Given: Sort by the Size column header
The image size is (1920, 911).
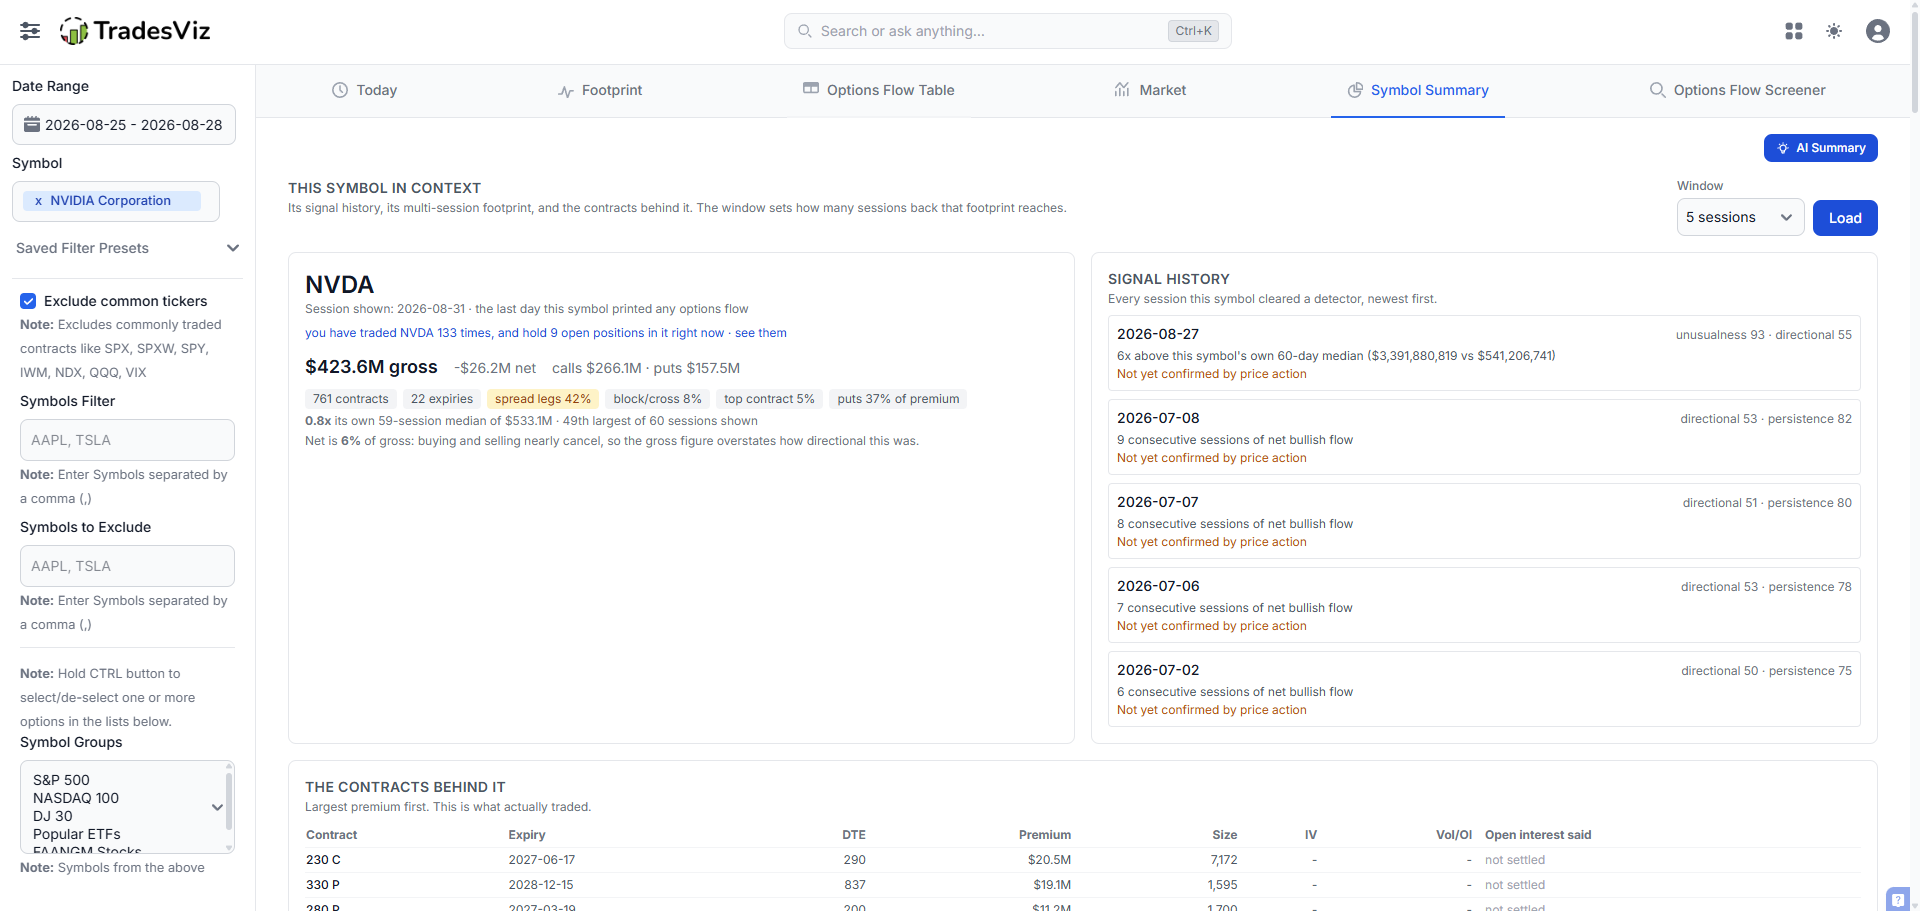Looking at the screenshot, I should tap(1225, 835).
